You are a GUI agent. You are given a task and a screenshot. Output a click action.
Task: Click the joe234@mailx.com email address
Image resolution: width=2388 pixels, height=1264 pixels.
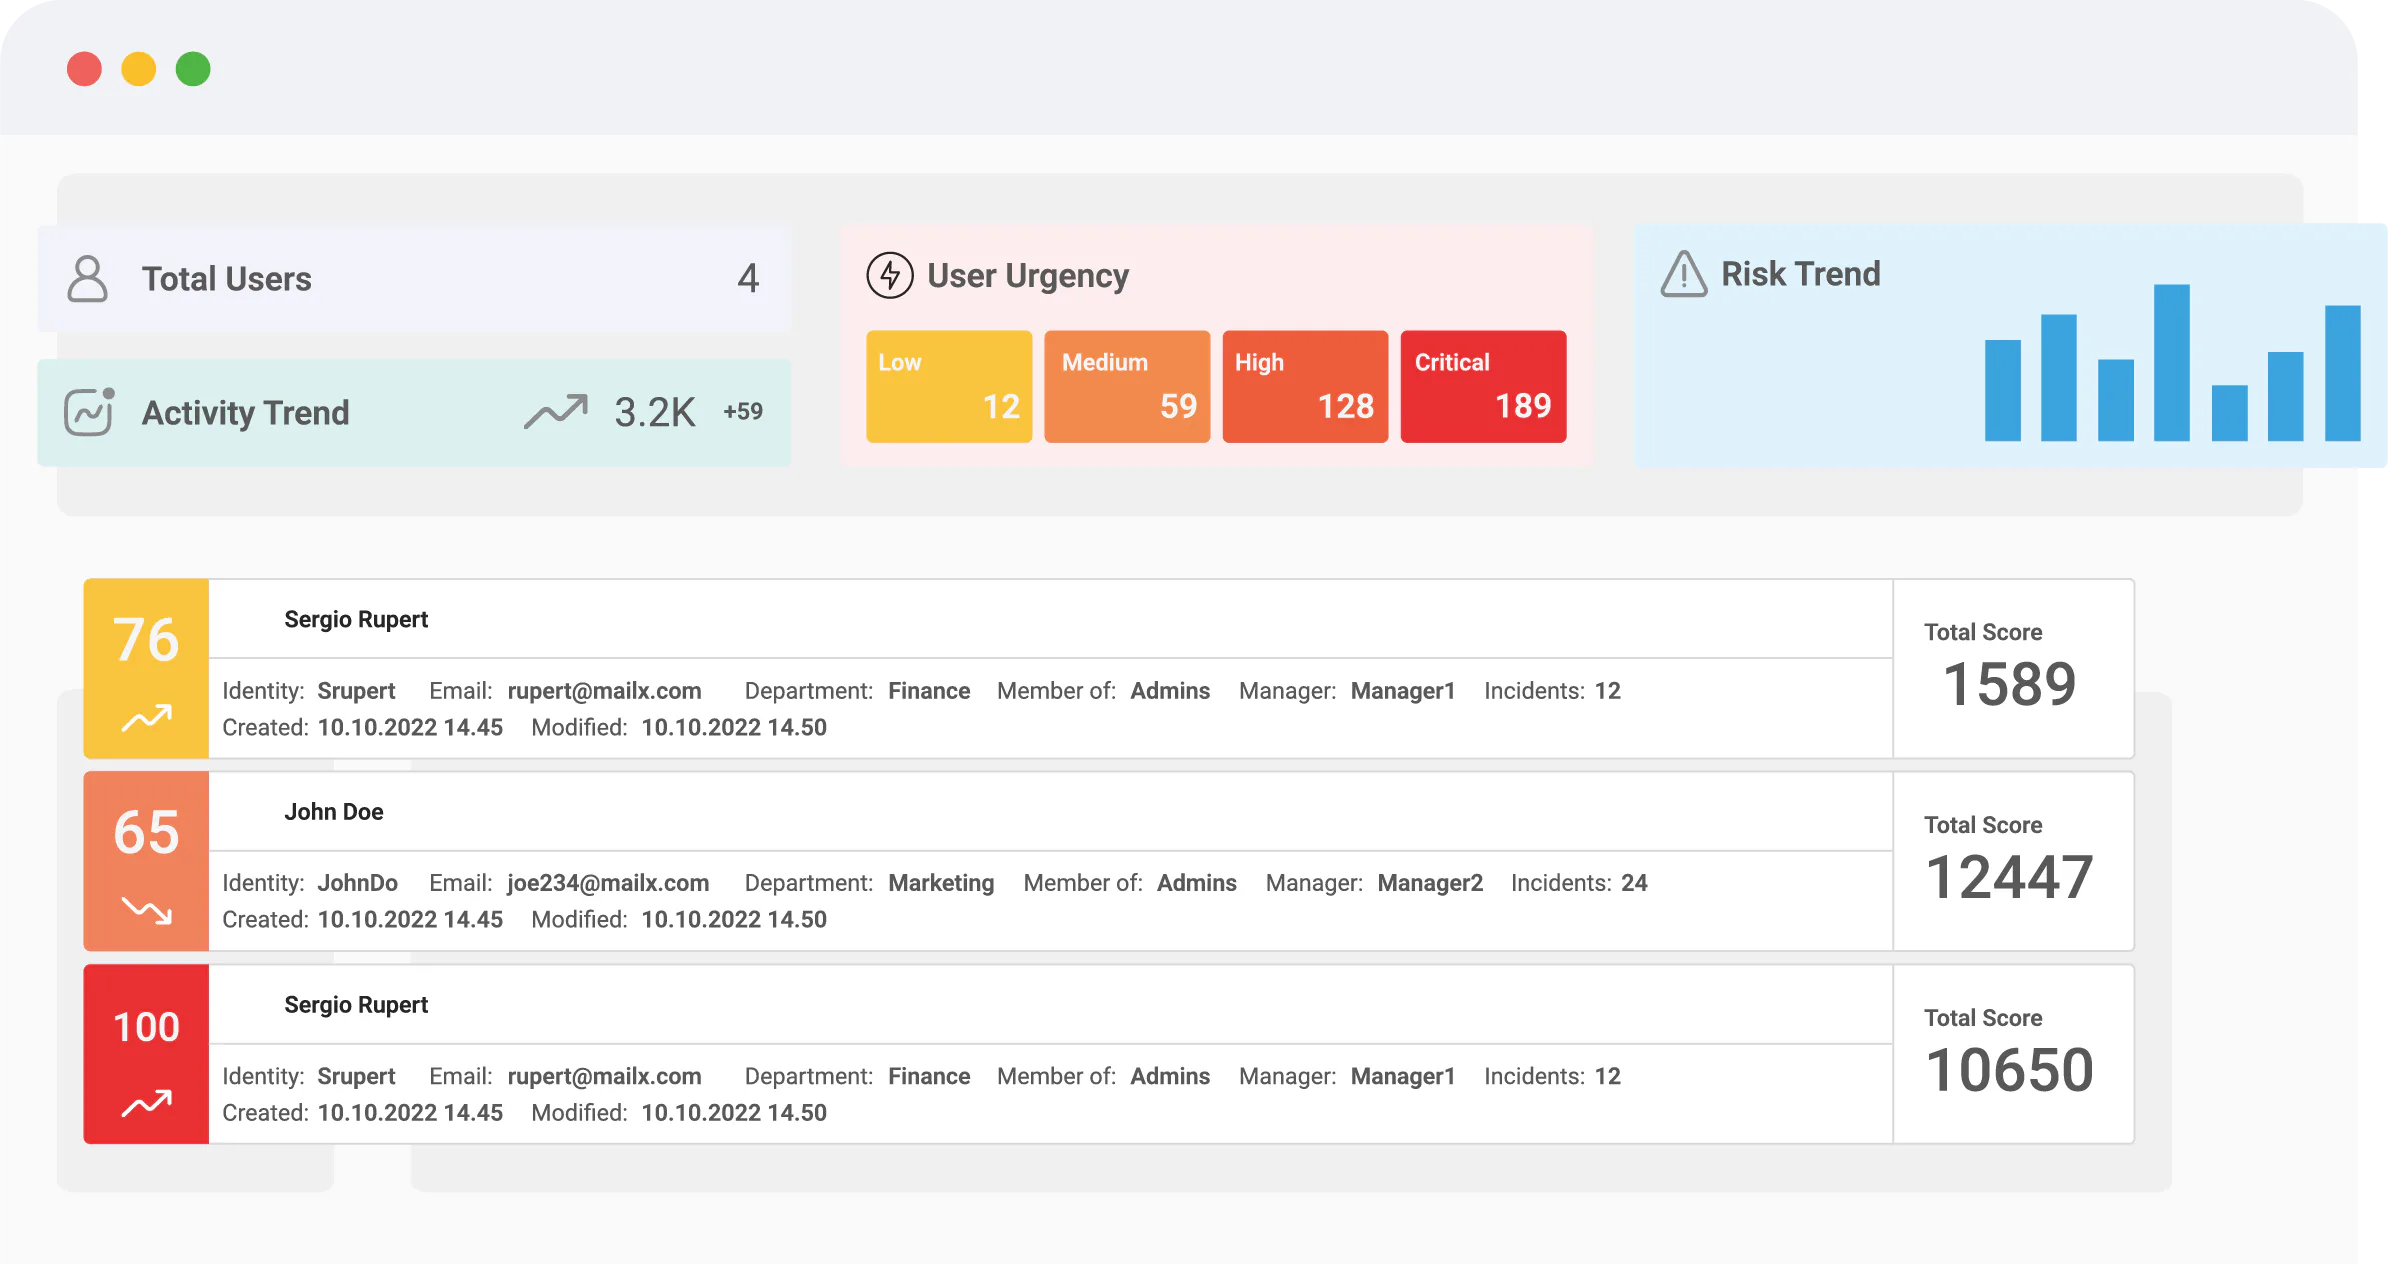pos(608,883)
